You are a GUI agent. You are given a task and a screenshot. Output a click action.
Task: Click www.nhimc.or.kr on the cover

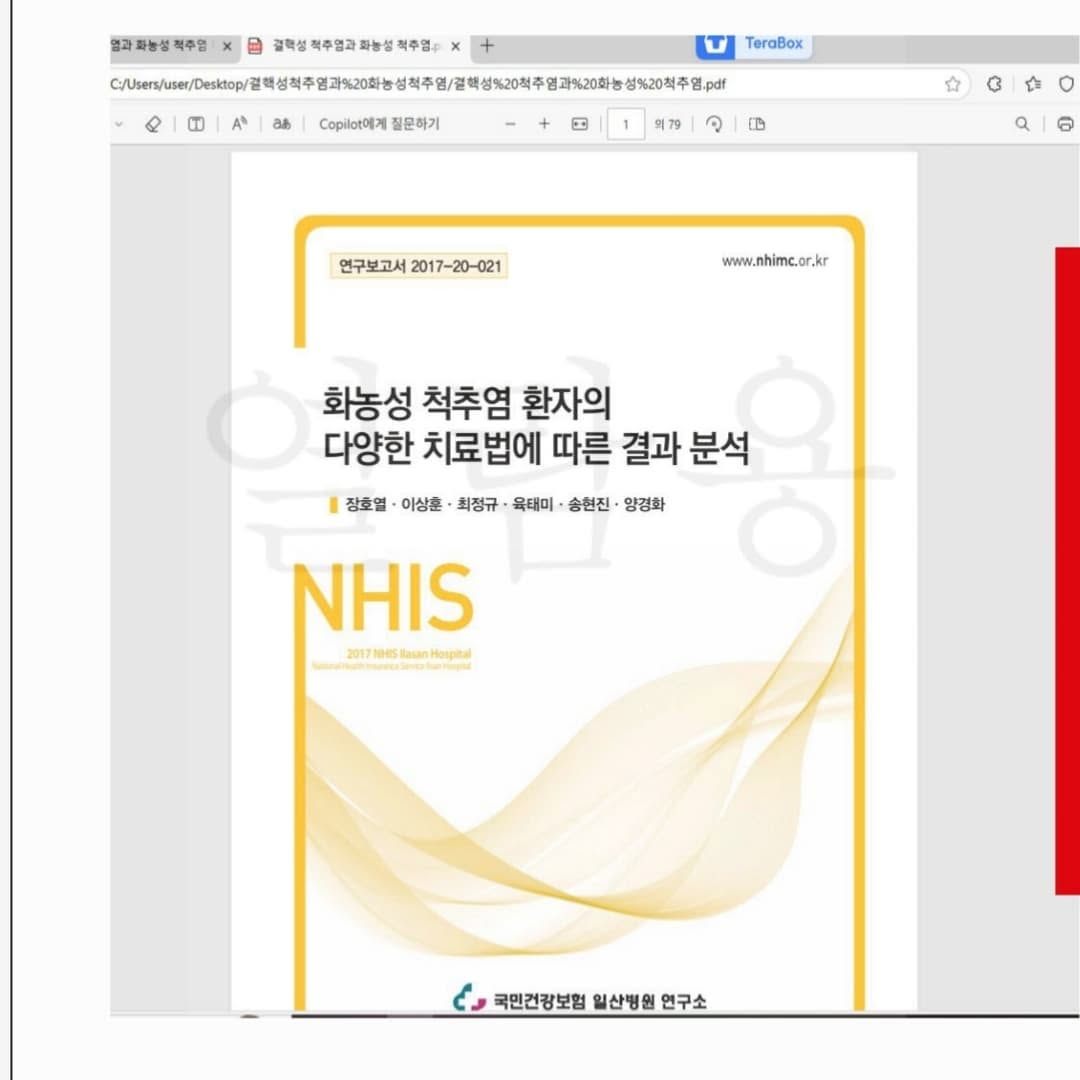coord(775,260)
